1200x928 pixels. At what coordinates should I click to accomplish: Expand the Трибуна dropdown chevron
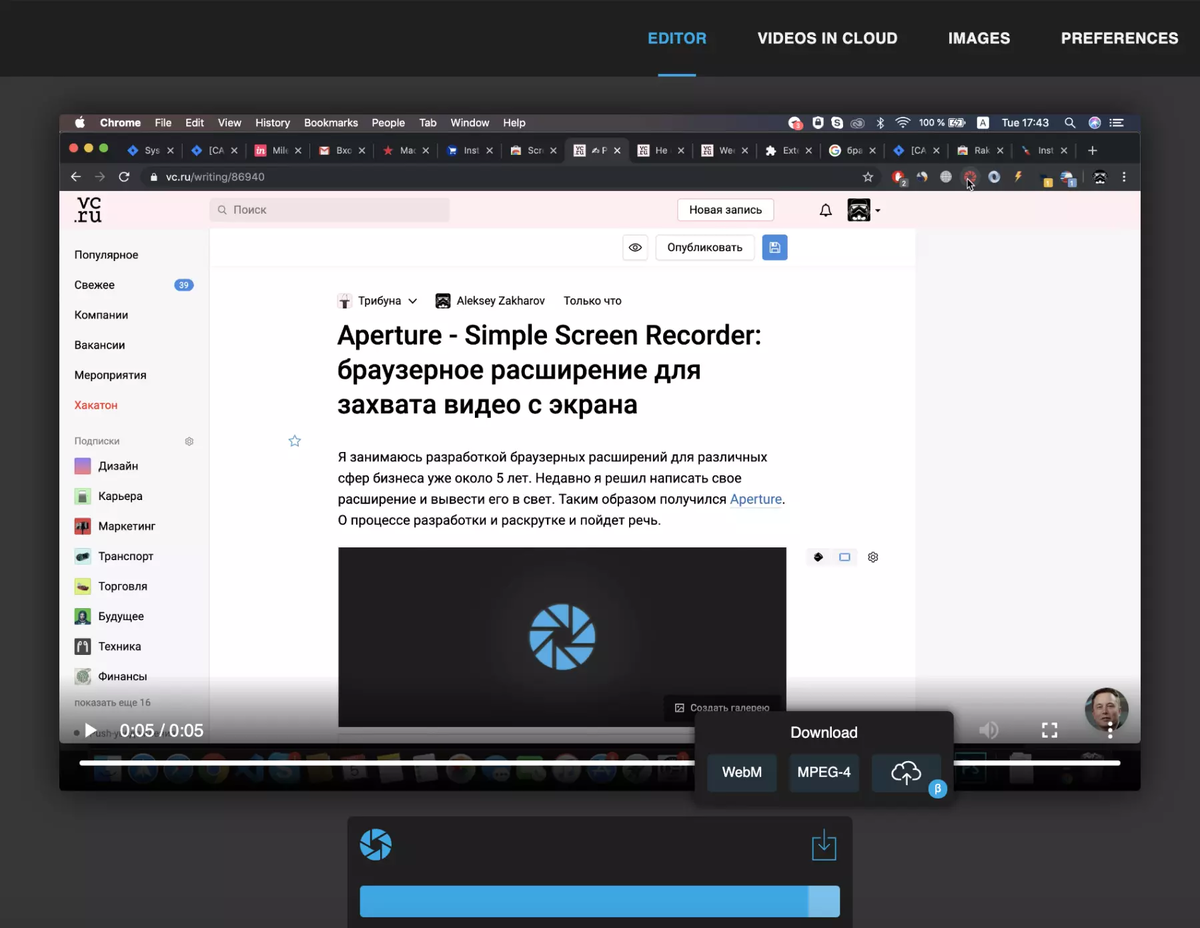click(413, 301)
